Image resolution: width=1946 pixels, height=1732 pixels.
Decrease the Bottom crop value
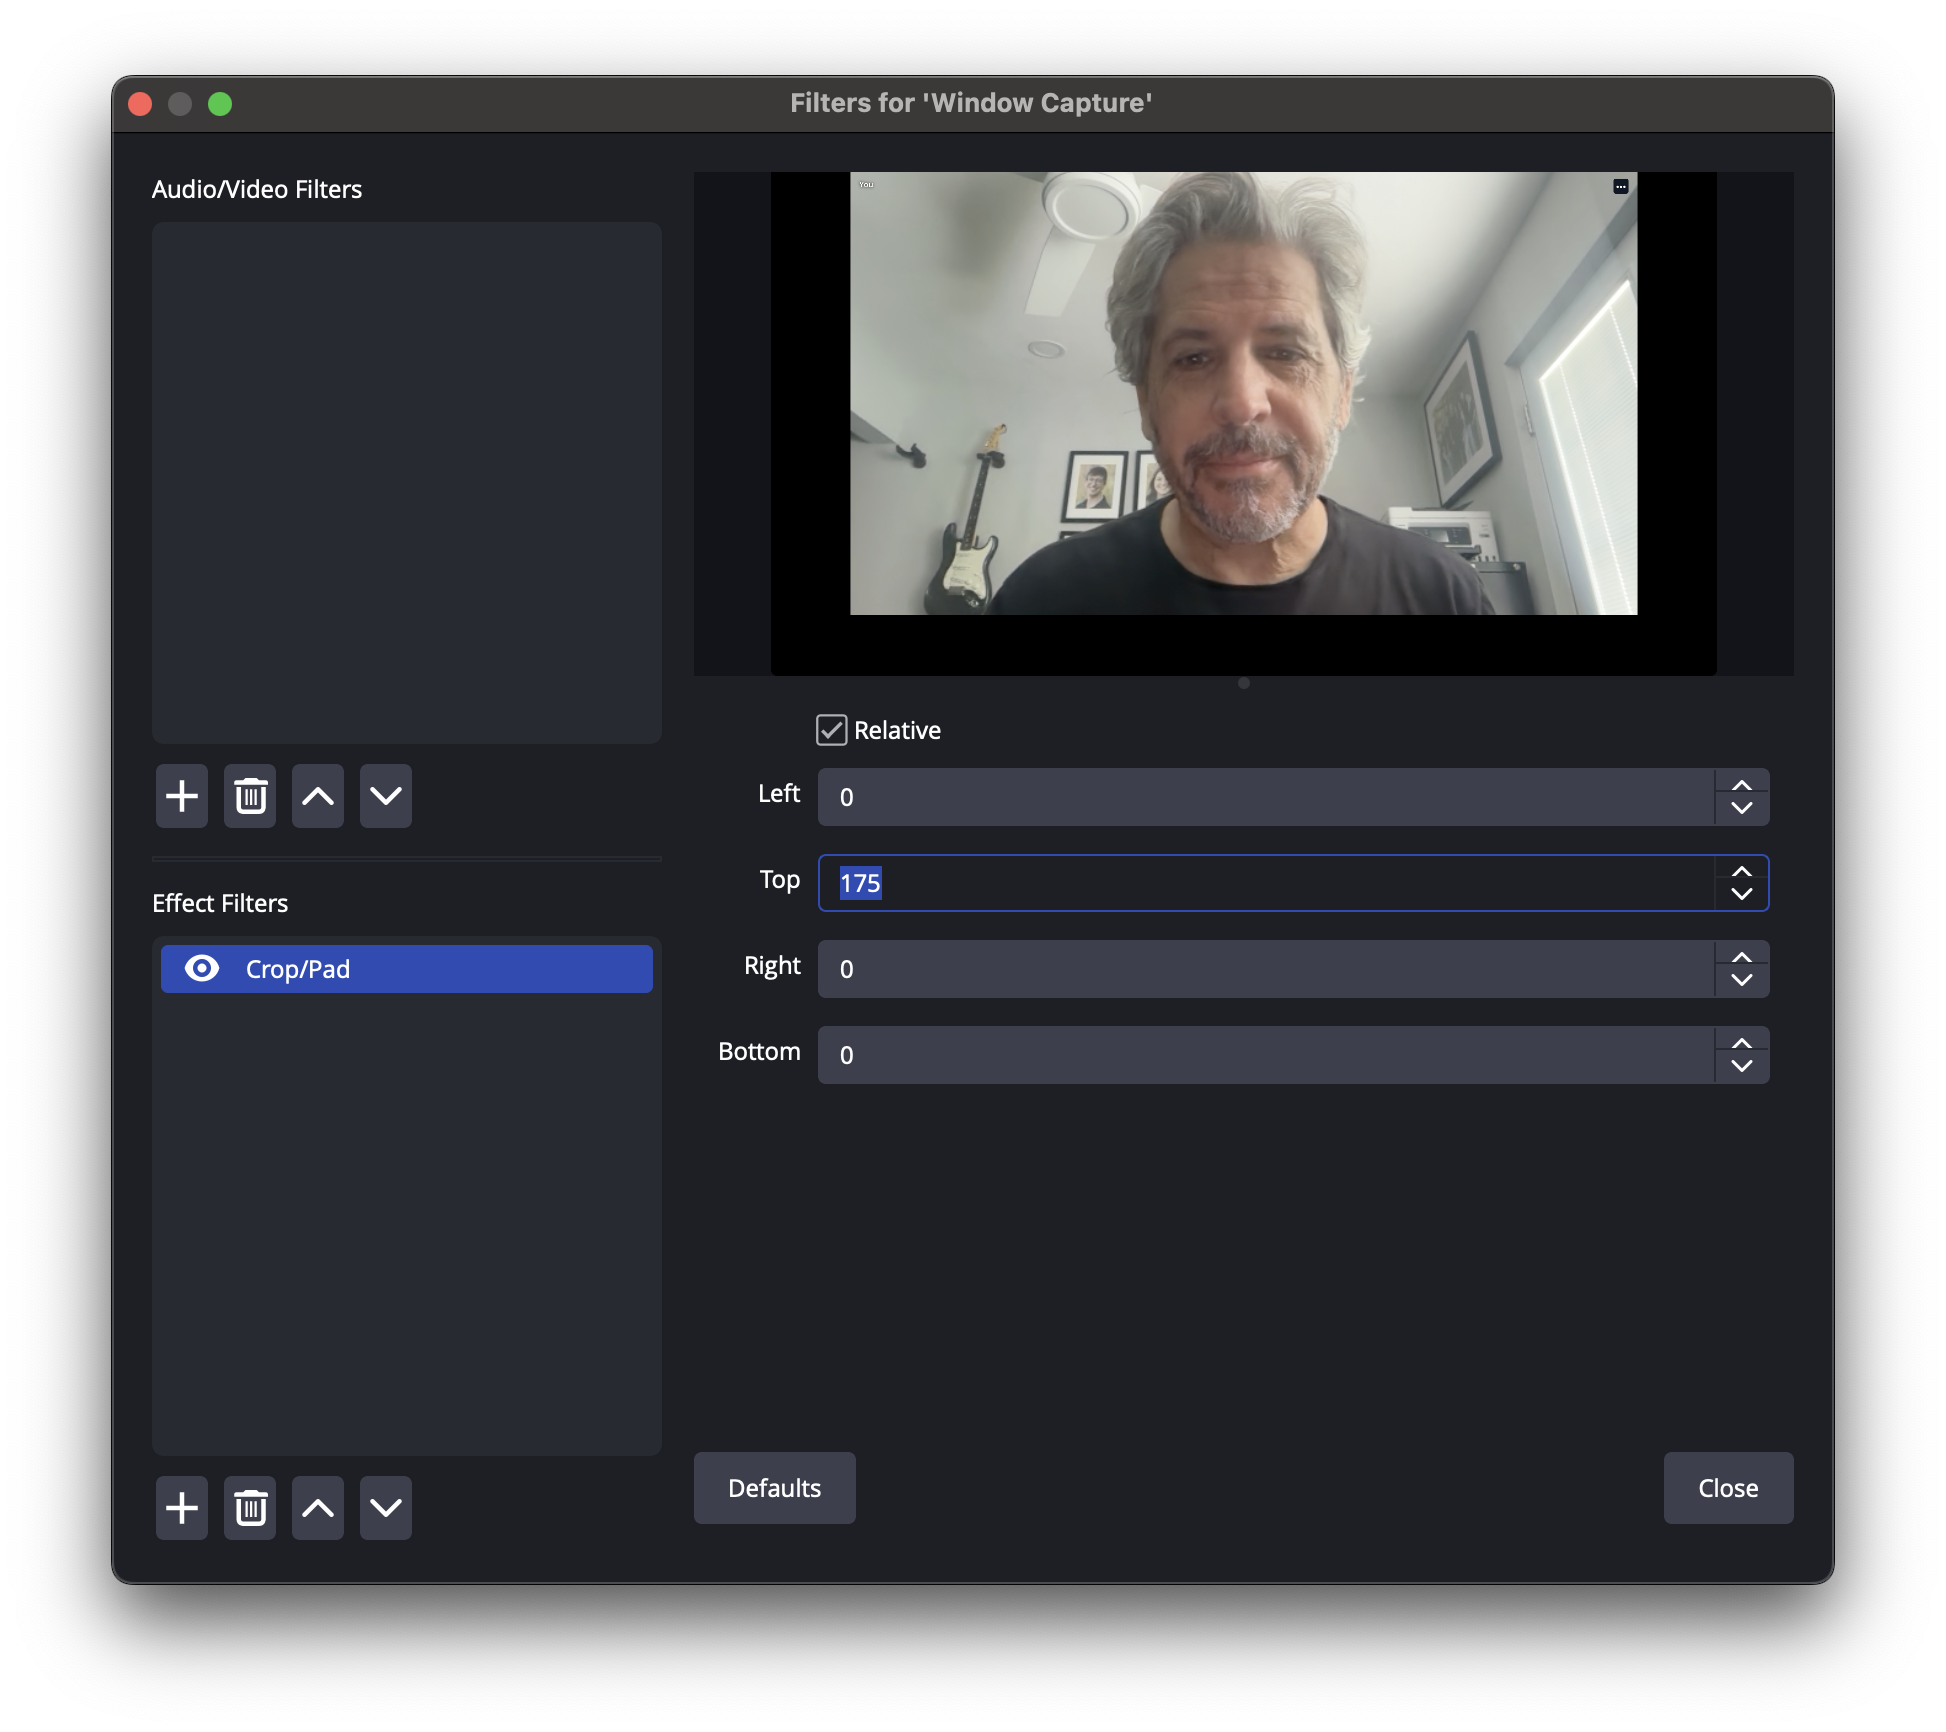[x=1742, y=1067]
